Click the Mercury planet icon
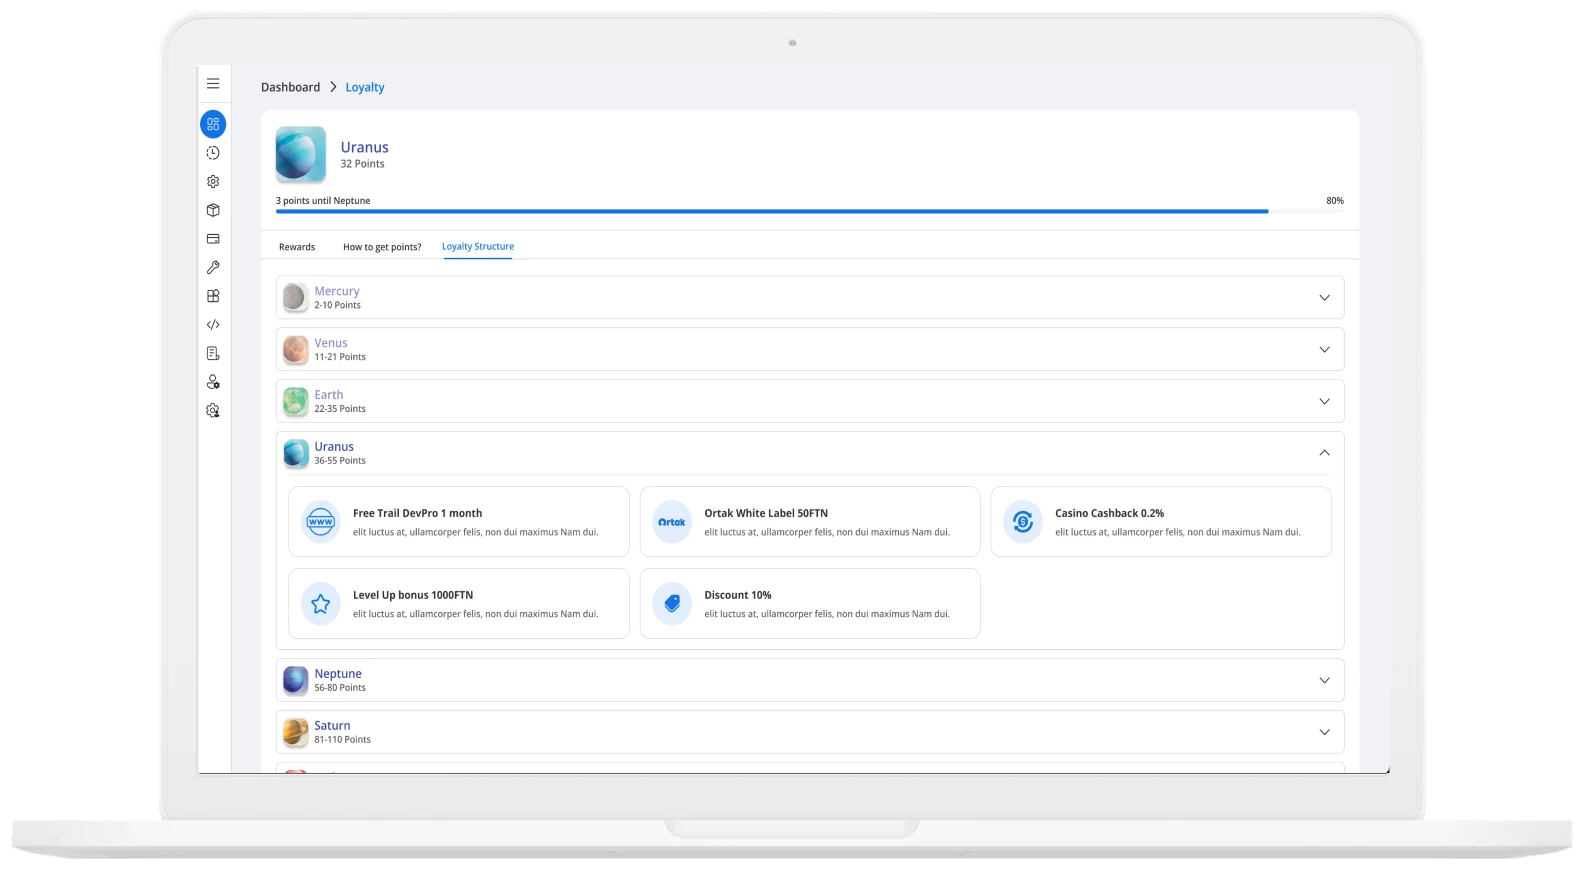The image size is (1586, 870). click(295, 298)
